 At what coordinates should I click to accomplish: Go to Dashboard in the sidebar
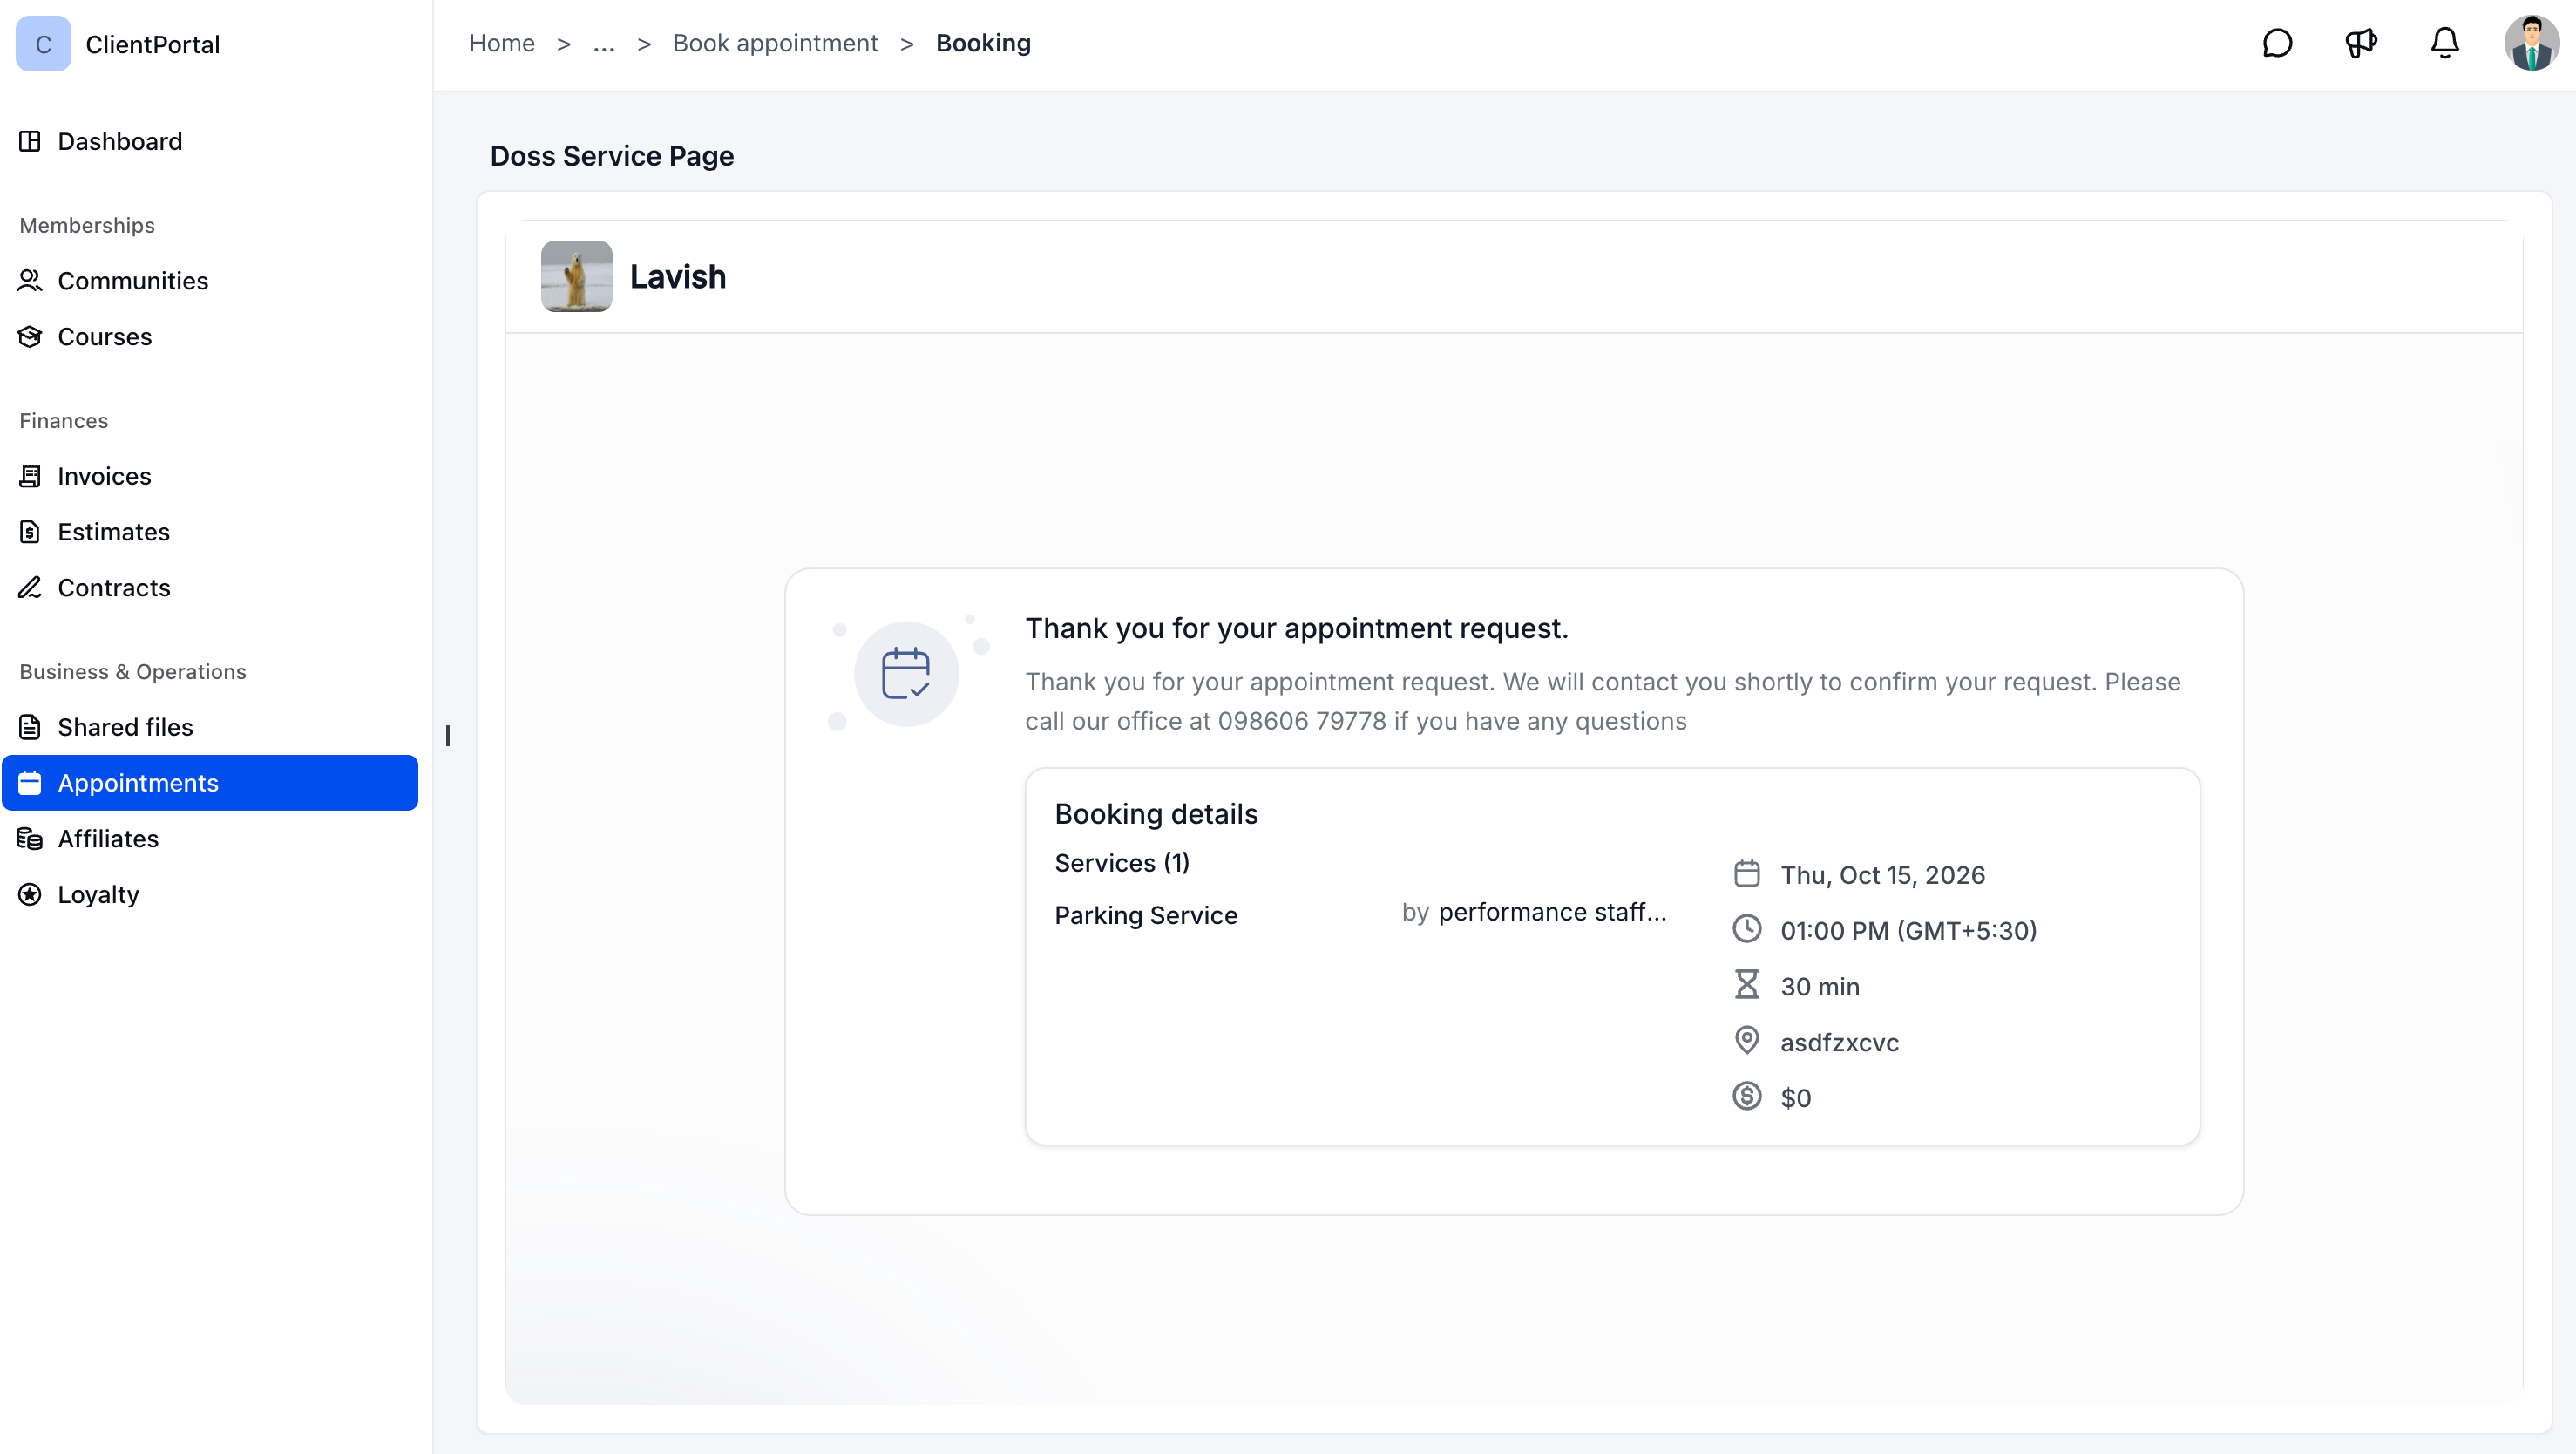pyautogui.click(x=210, y=141)
